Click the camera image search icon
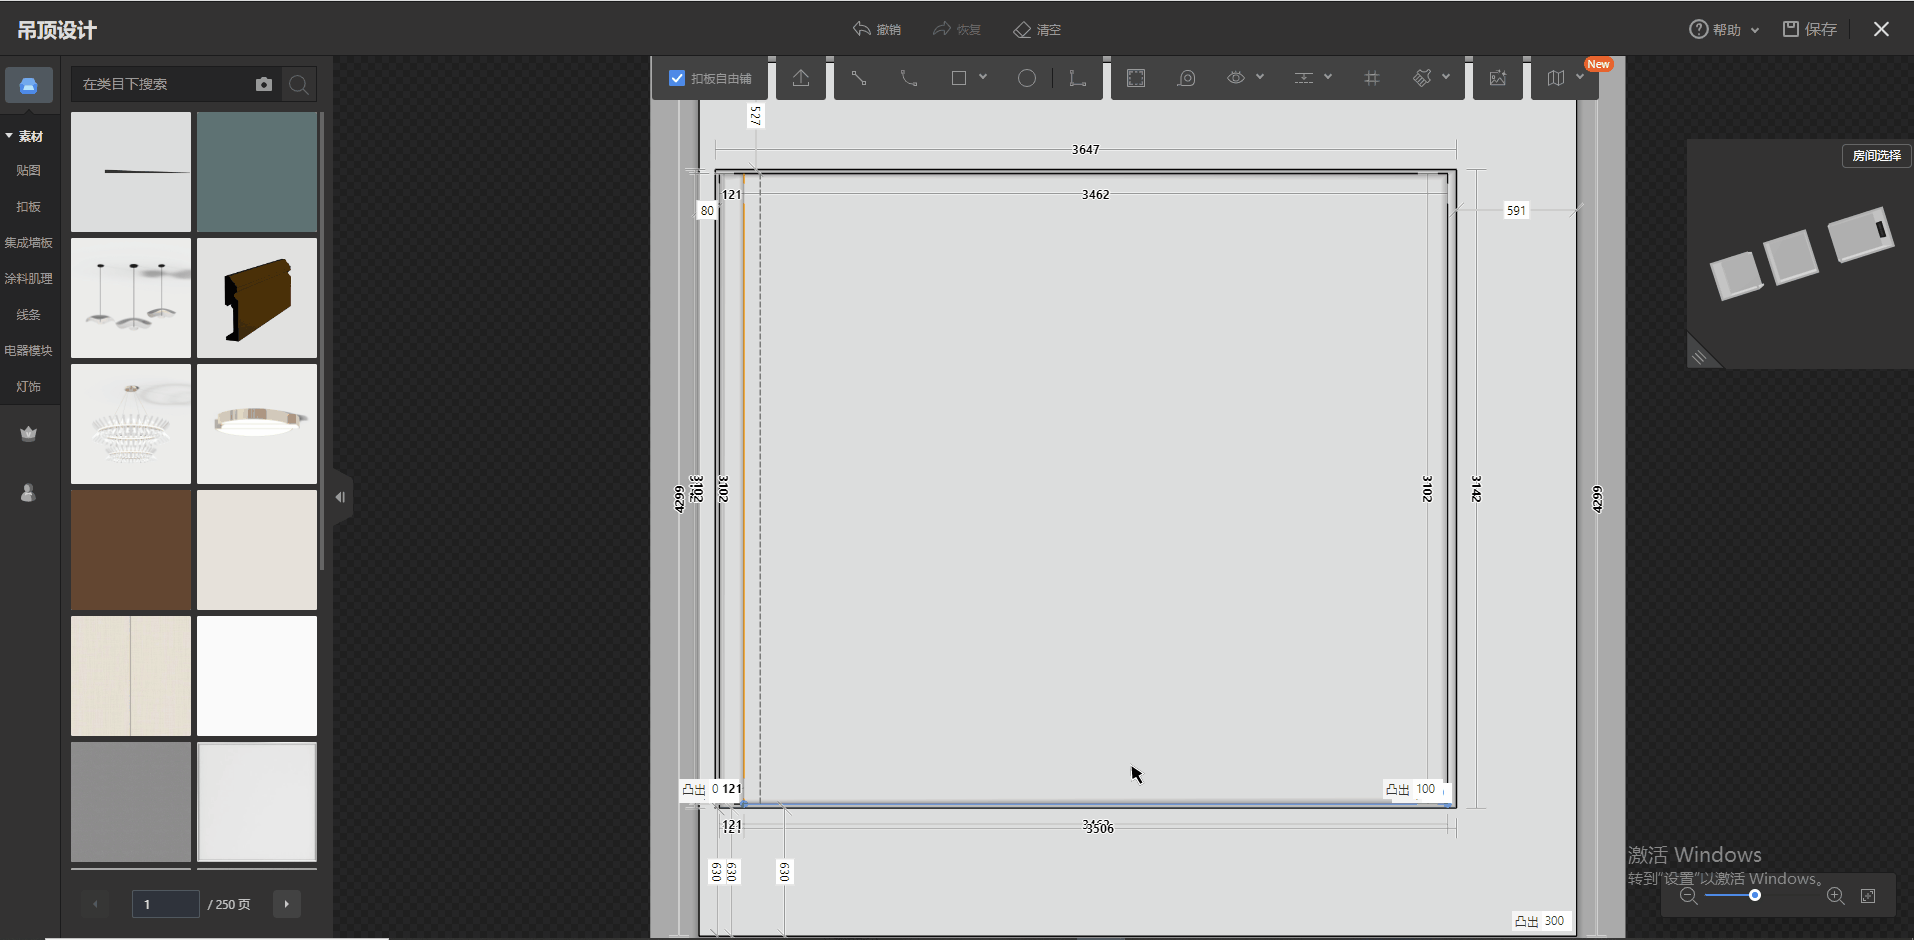 point(264,85)
